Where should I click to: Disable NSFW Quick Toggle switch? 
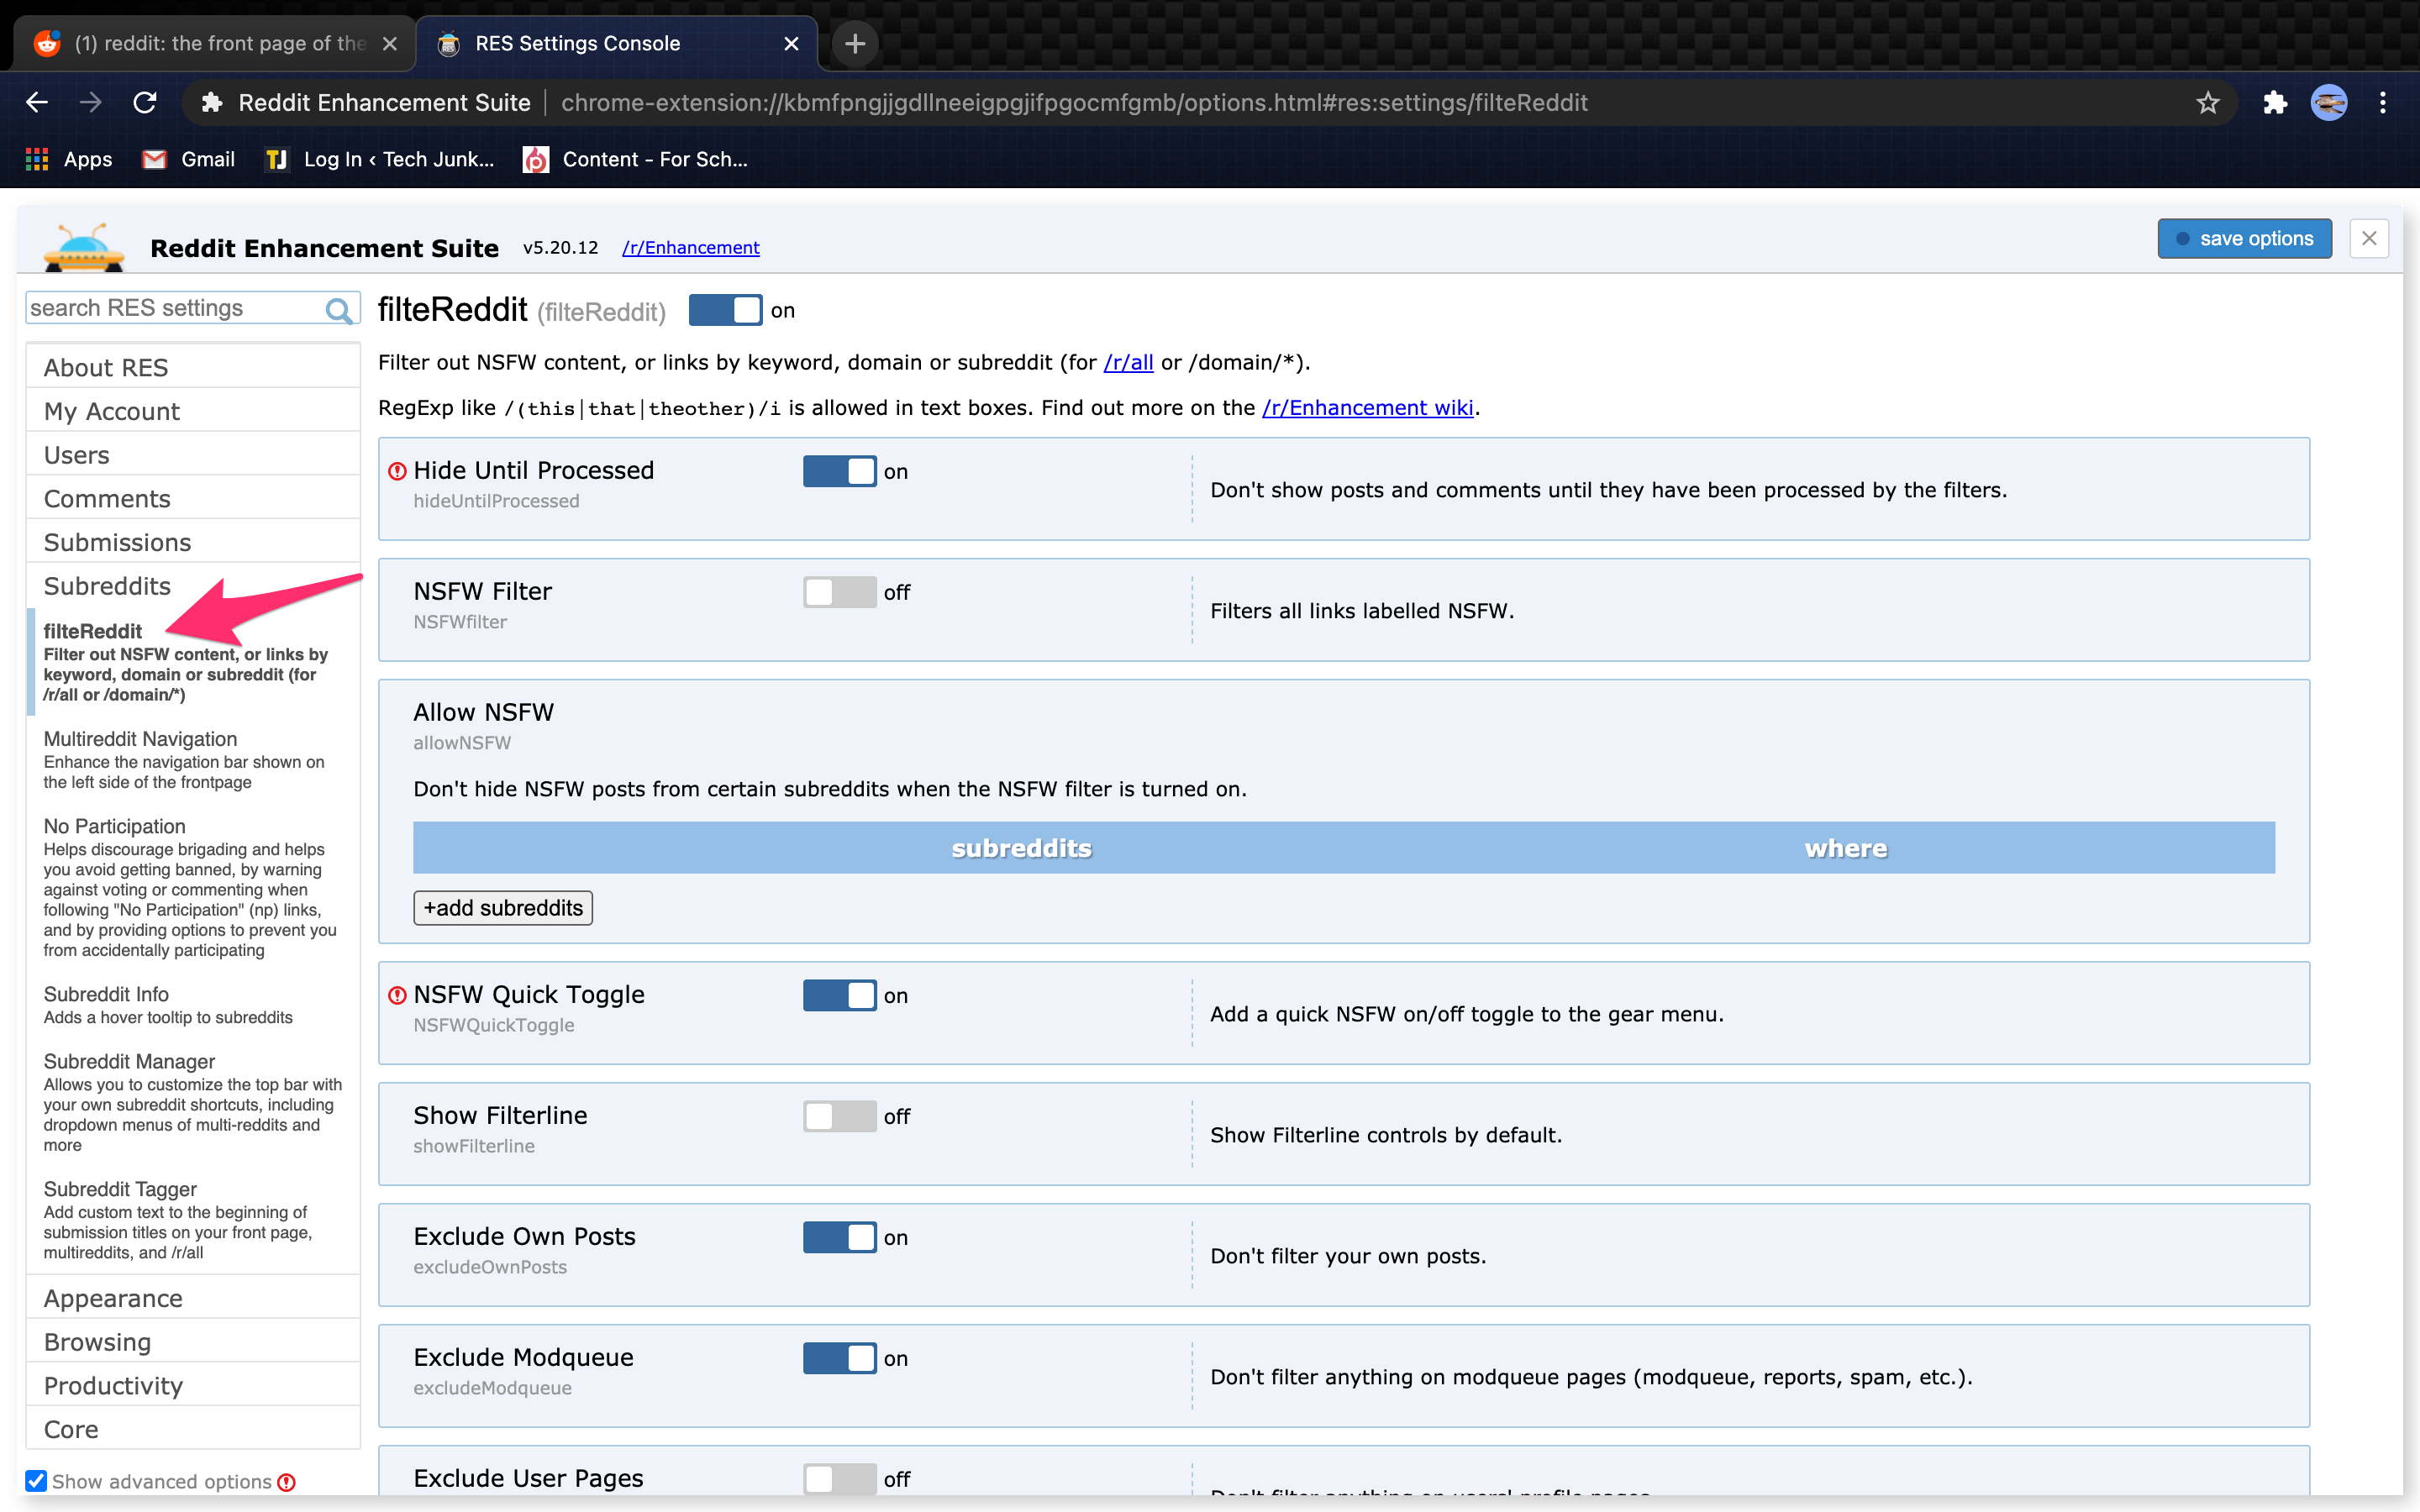click(840, 995)
